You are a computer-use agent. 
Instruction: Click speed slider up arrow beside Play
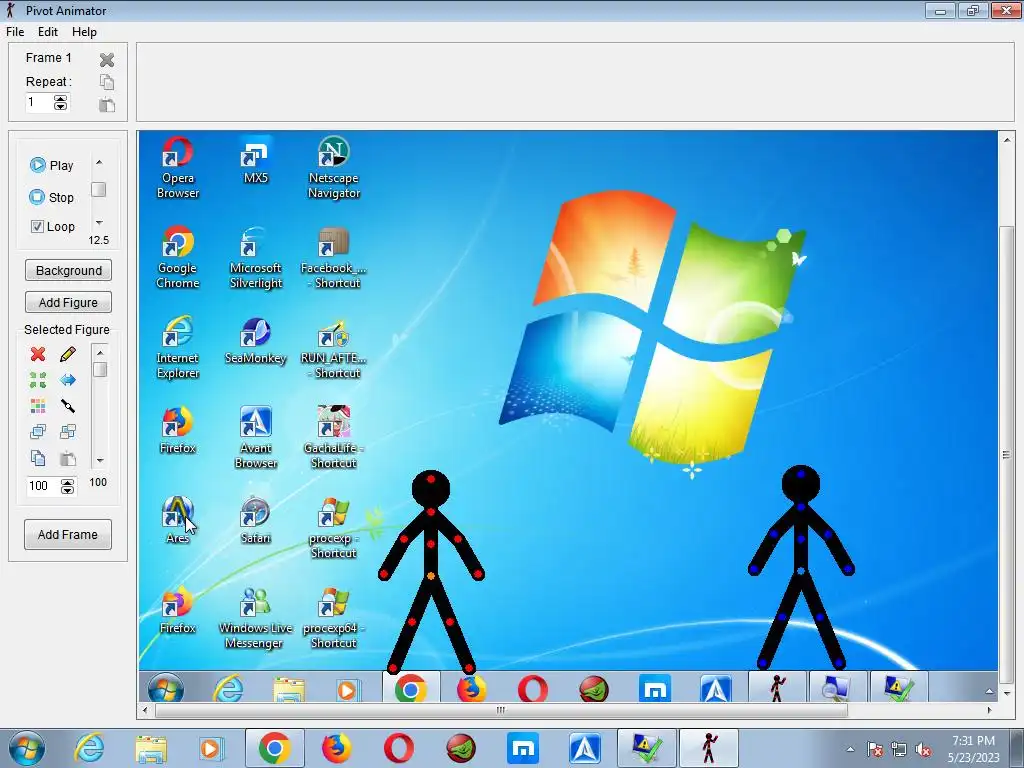pyautogui.click(x=99, y=163)
